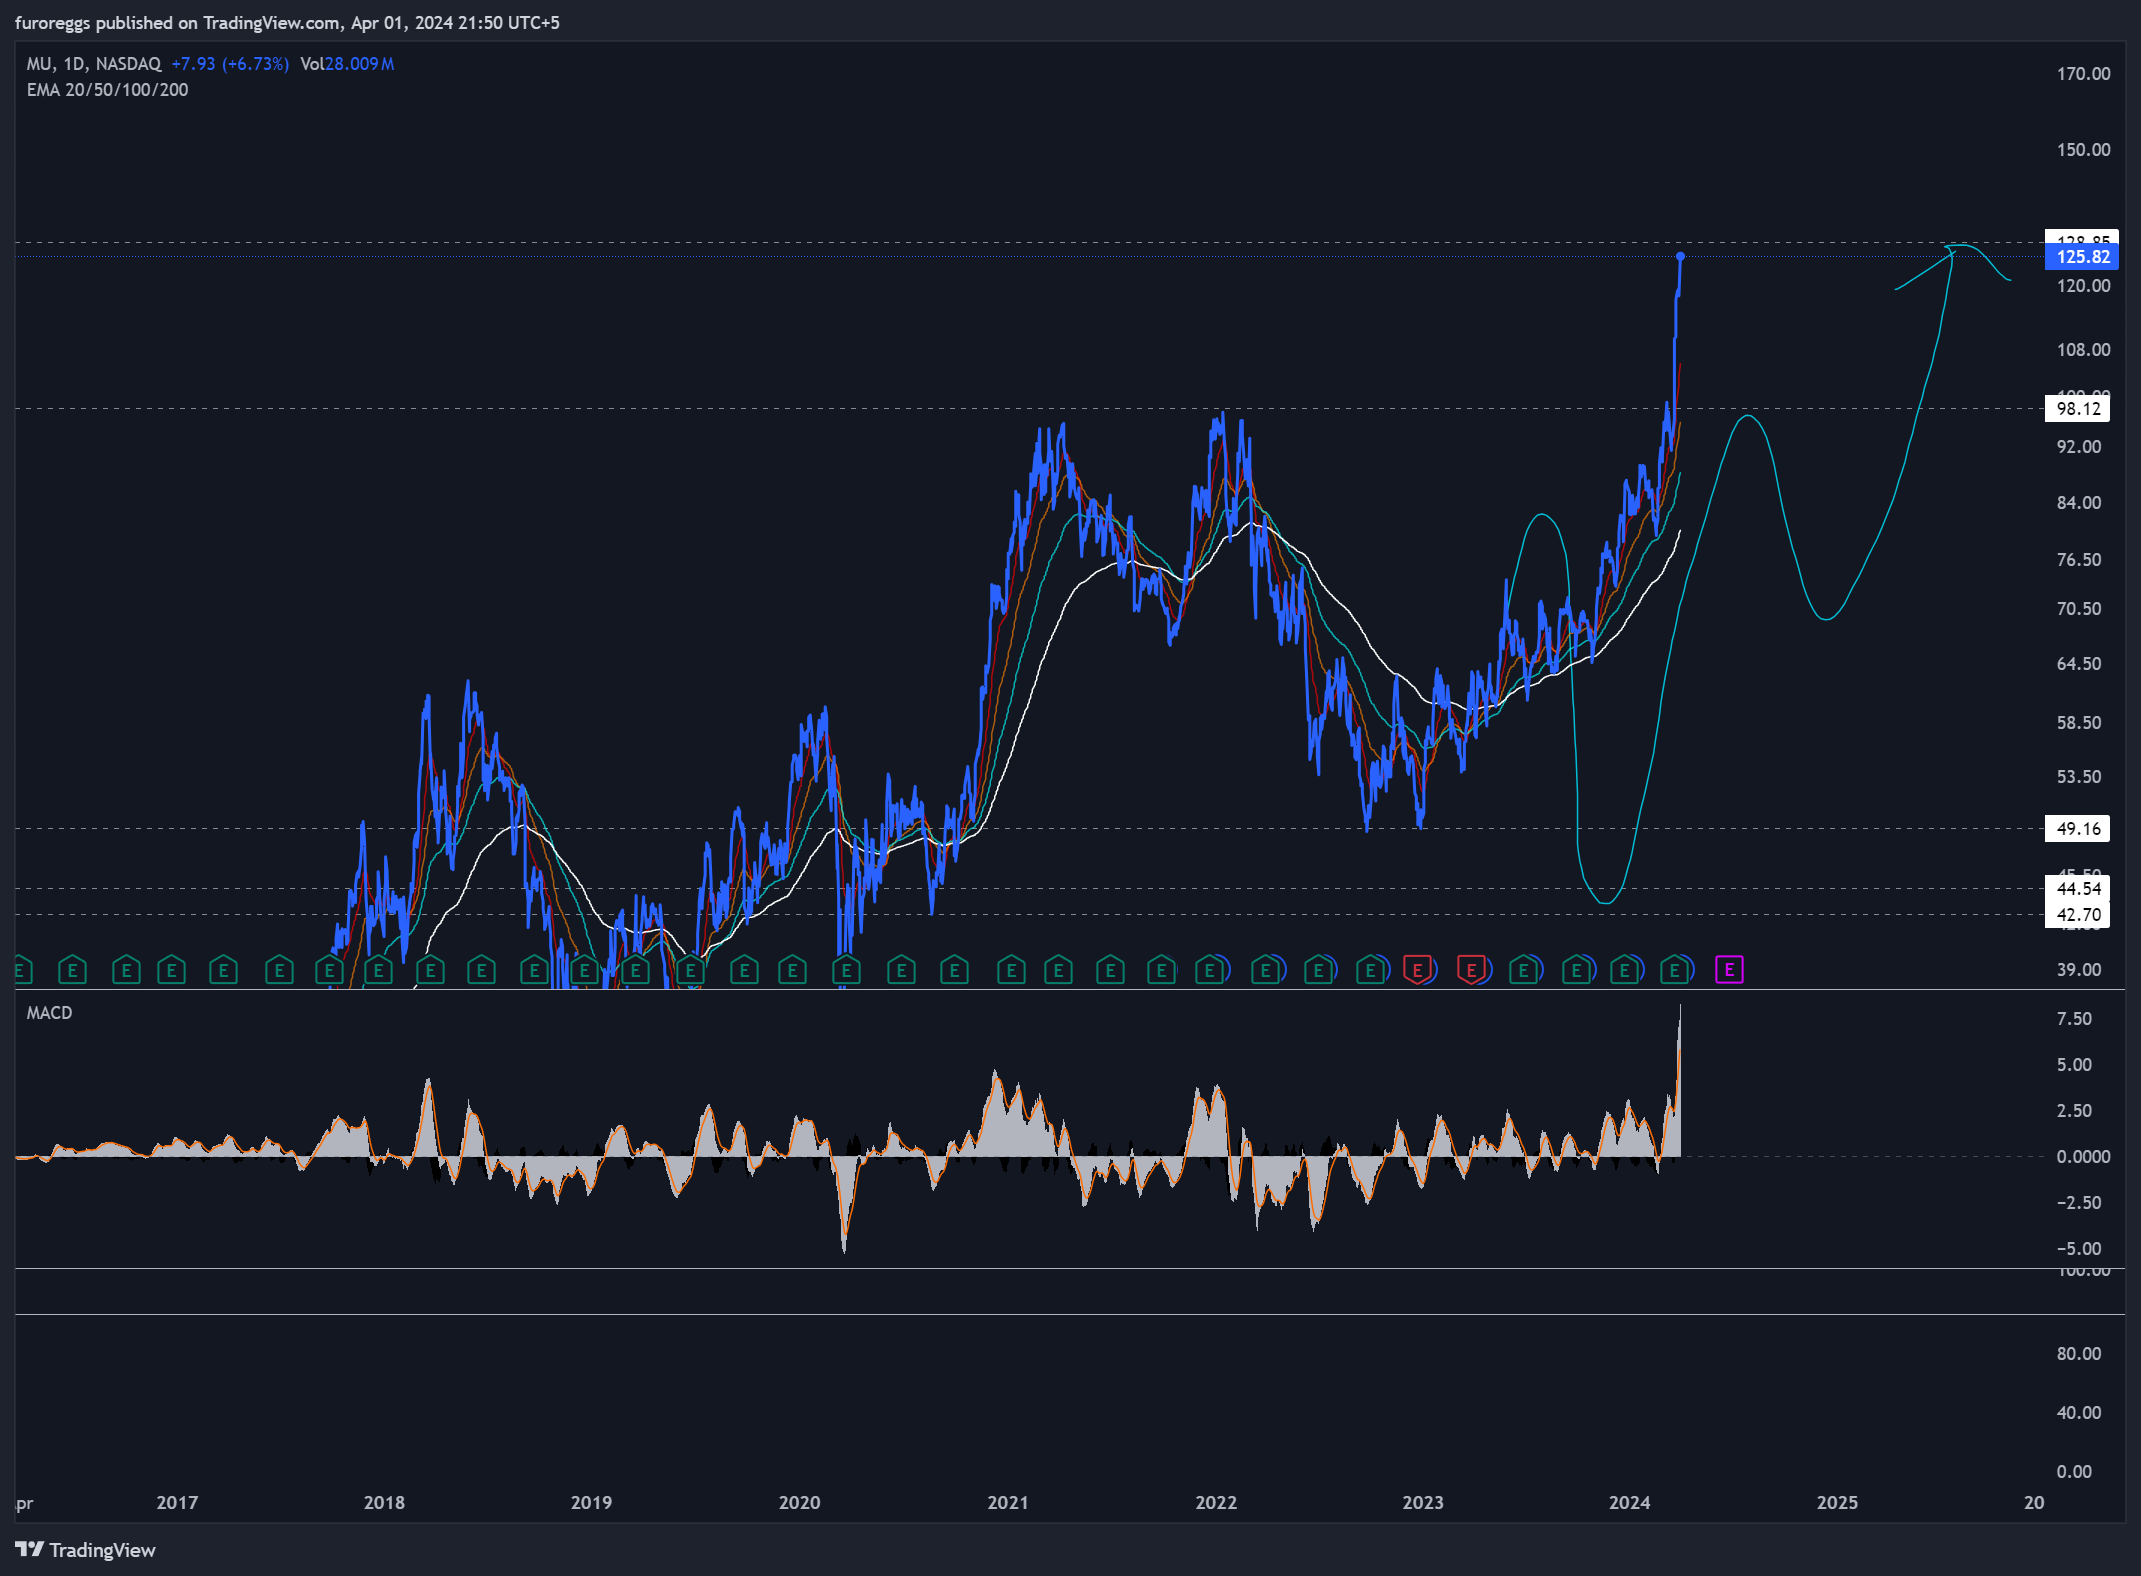This screenshot has height=1576, width=2141.
Task: Click the 2018 label on the time axis
Action: coord(384,1502)
